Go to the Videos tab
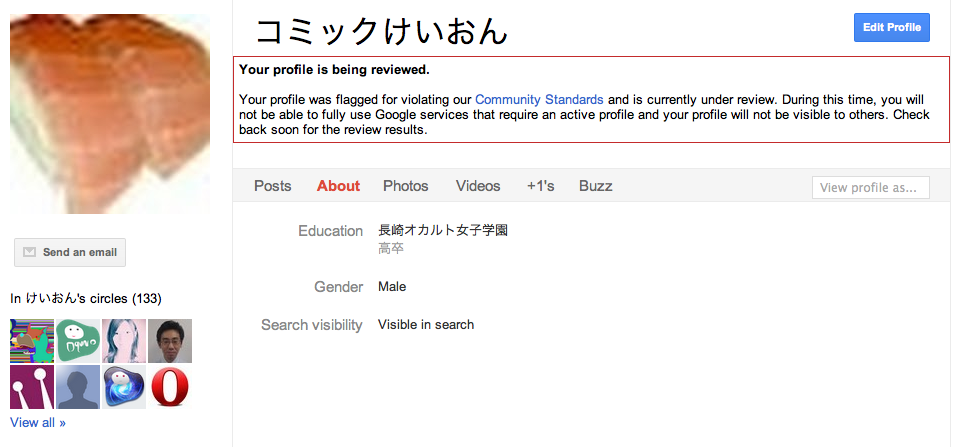The image size is (962, 447). tap(478, 186)
